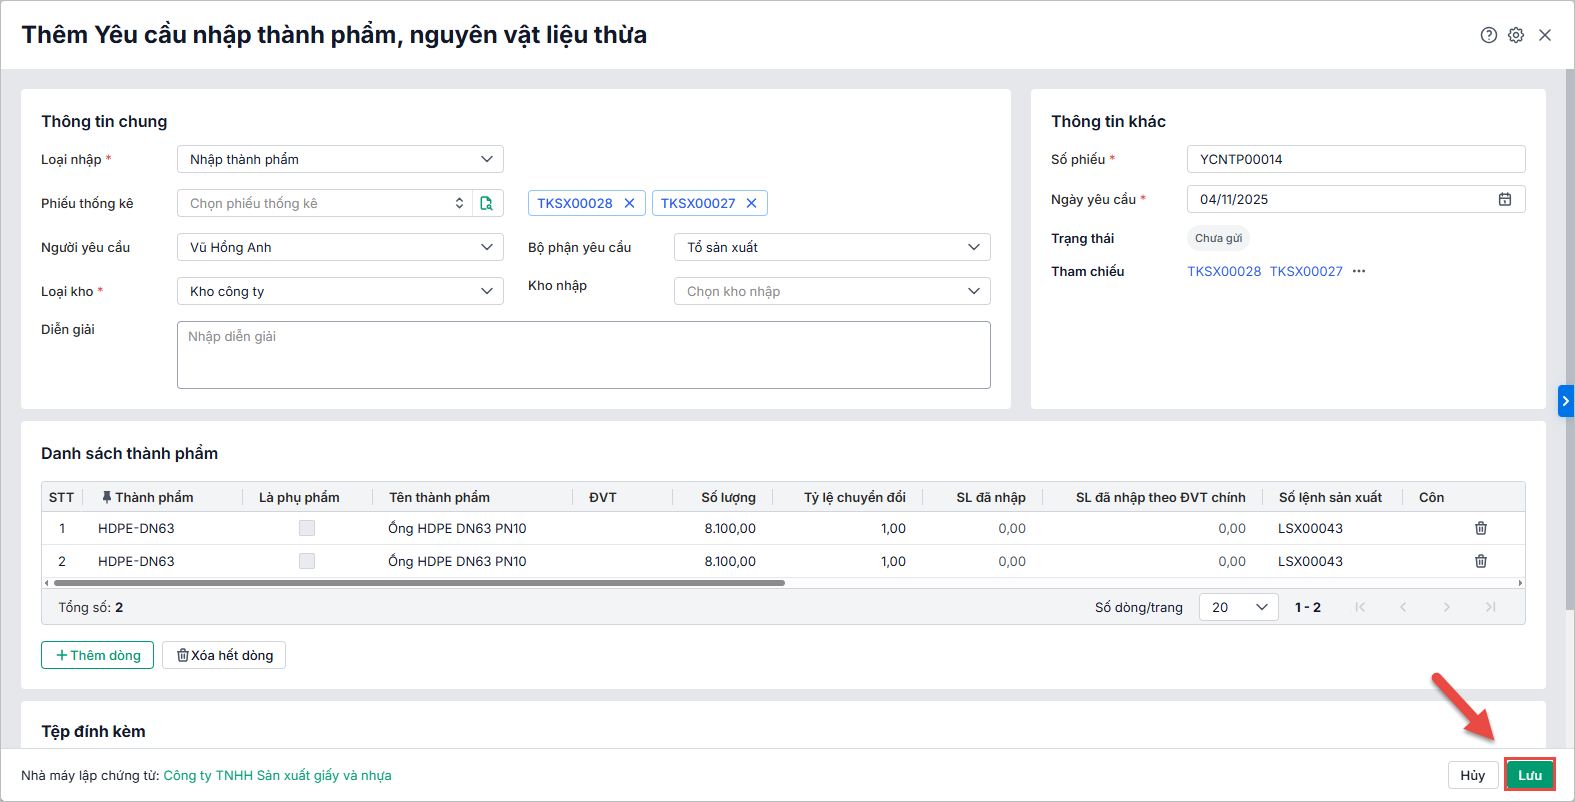Toggle Là phụ phẩm checkbox in row 1
Screen dimensions: 1575x802
307,528
